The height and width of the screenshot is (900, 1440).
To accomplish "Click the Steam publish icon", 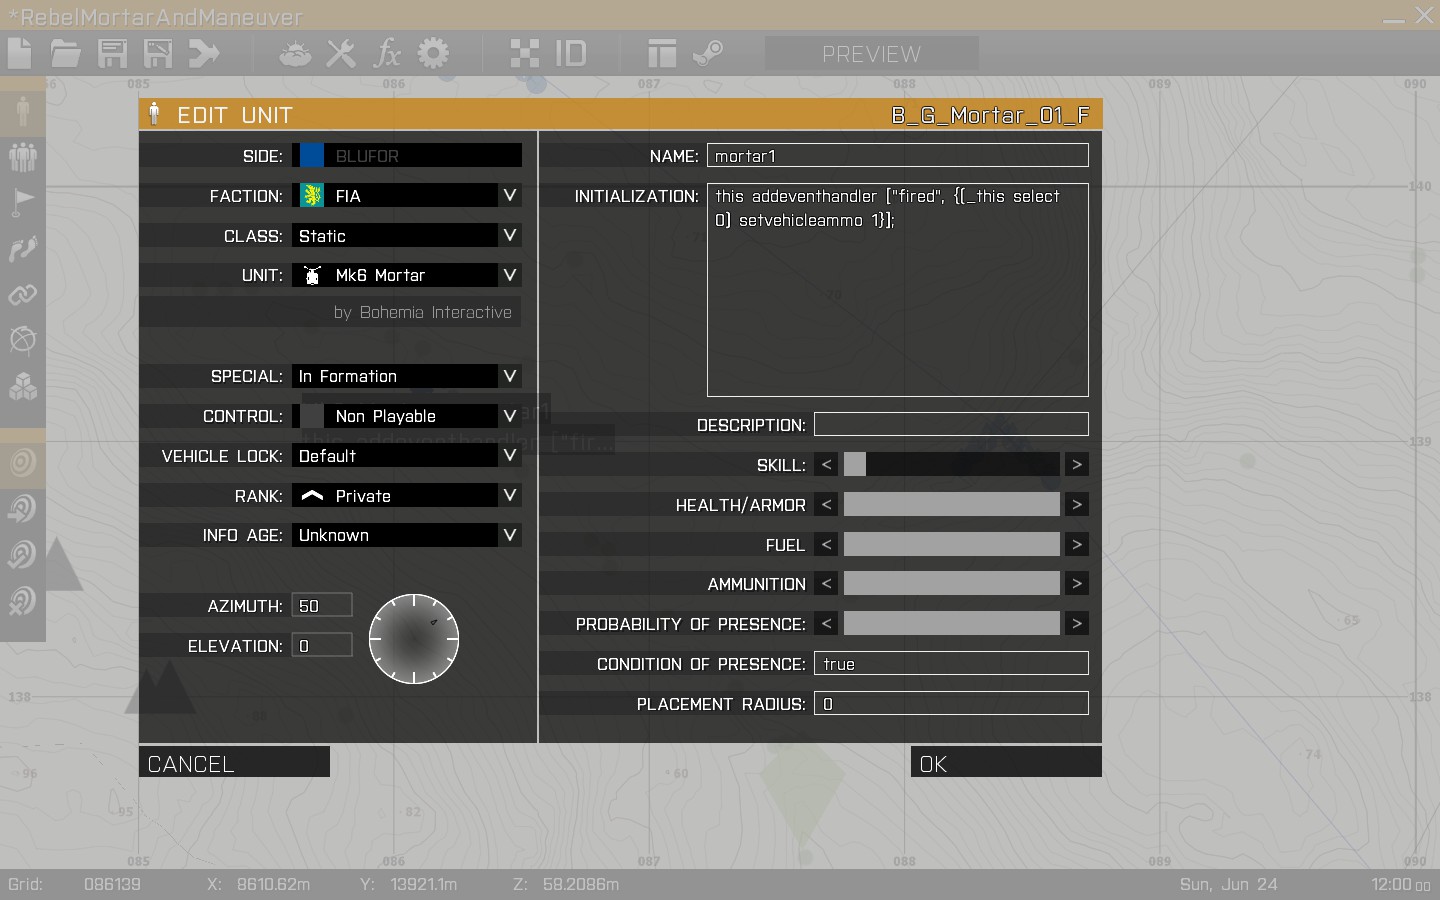I will [x=708, y=53].
